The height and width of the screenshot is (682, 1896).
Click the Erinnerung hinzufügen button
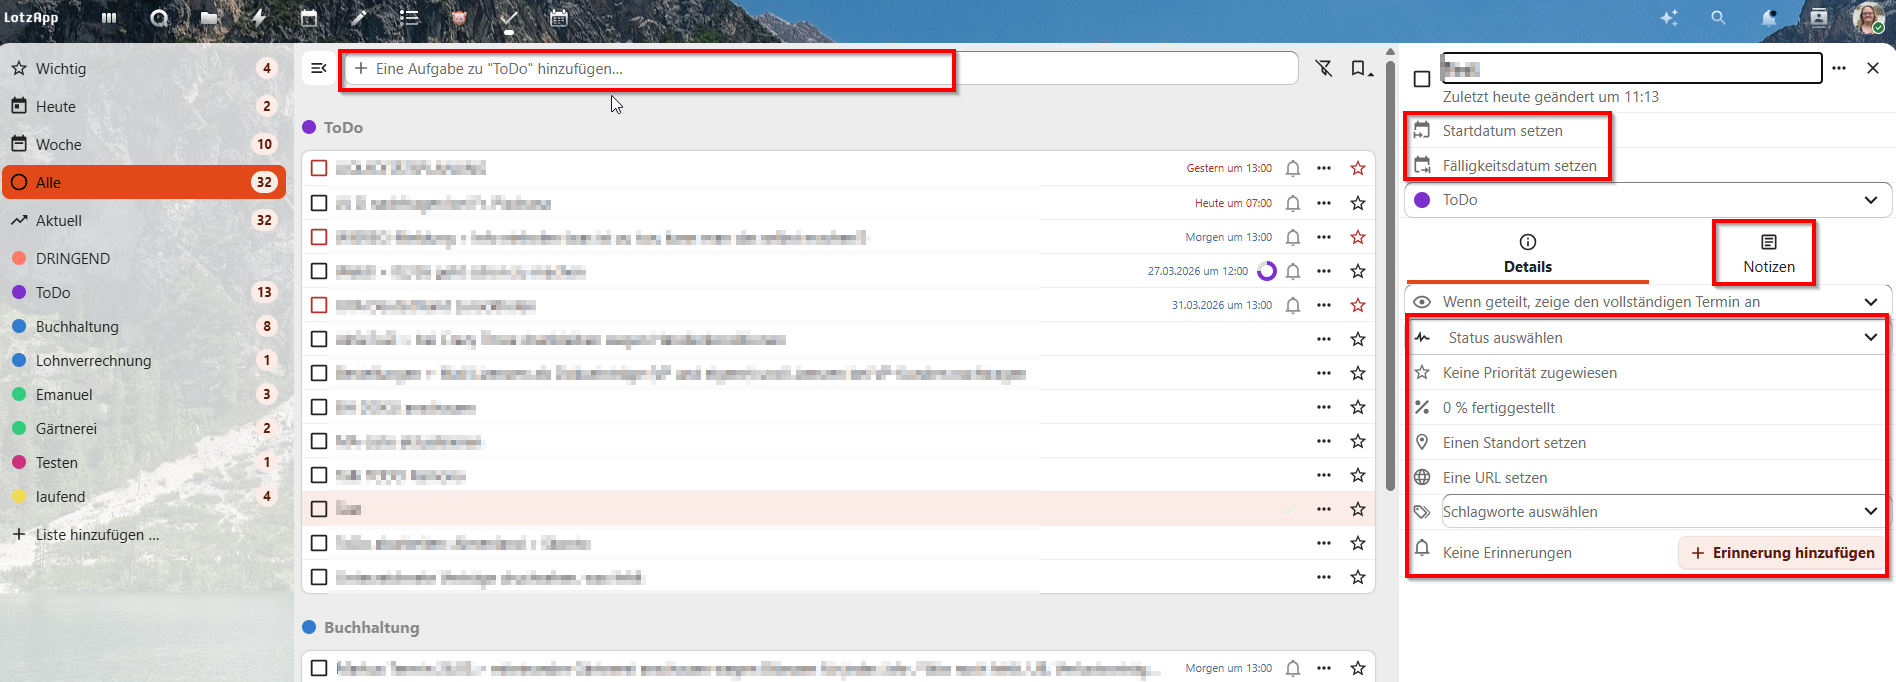click(x=1782, y=553)
